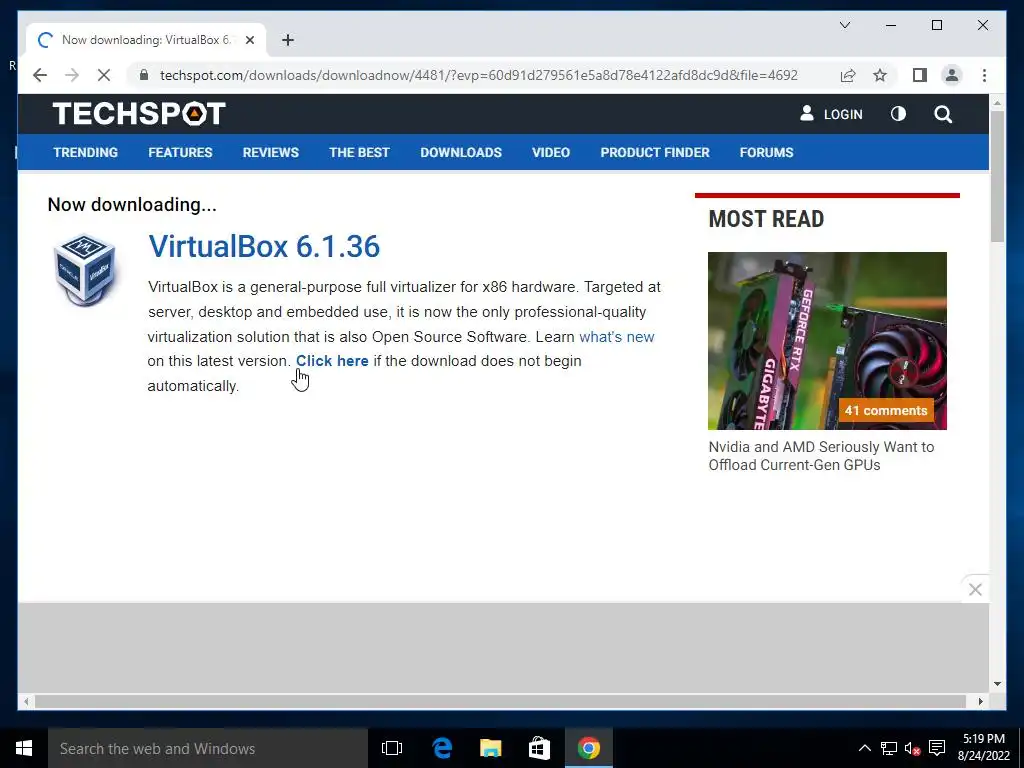
Task: Click the taskbar clock showing 5:19 PM
Action: 984,747
